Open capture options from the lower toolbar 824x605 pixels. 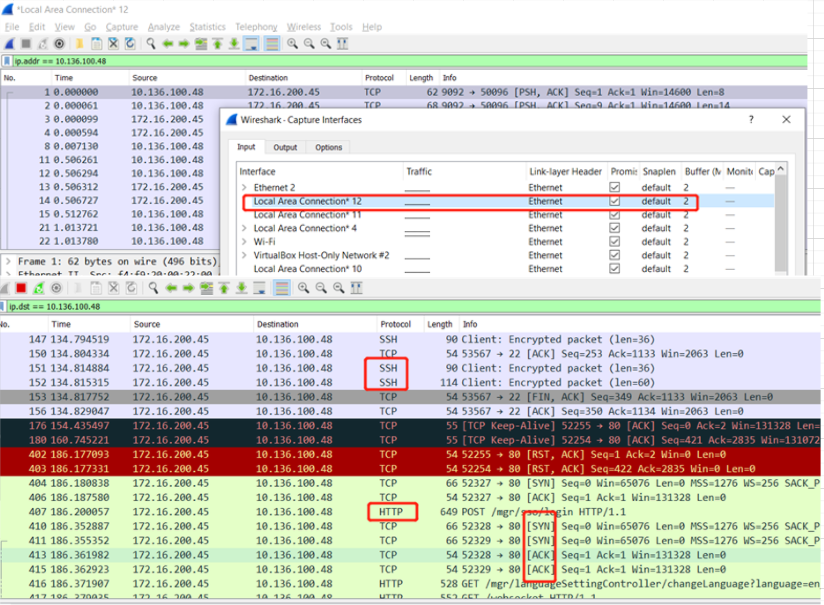coord(56,288)
